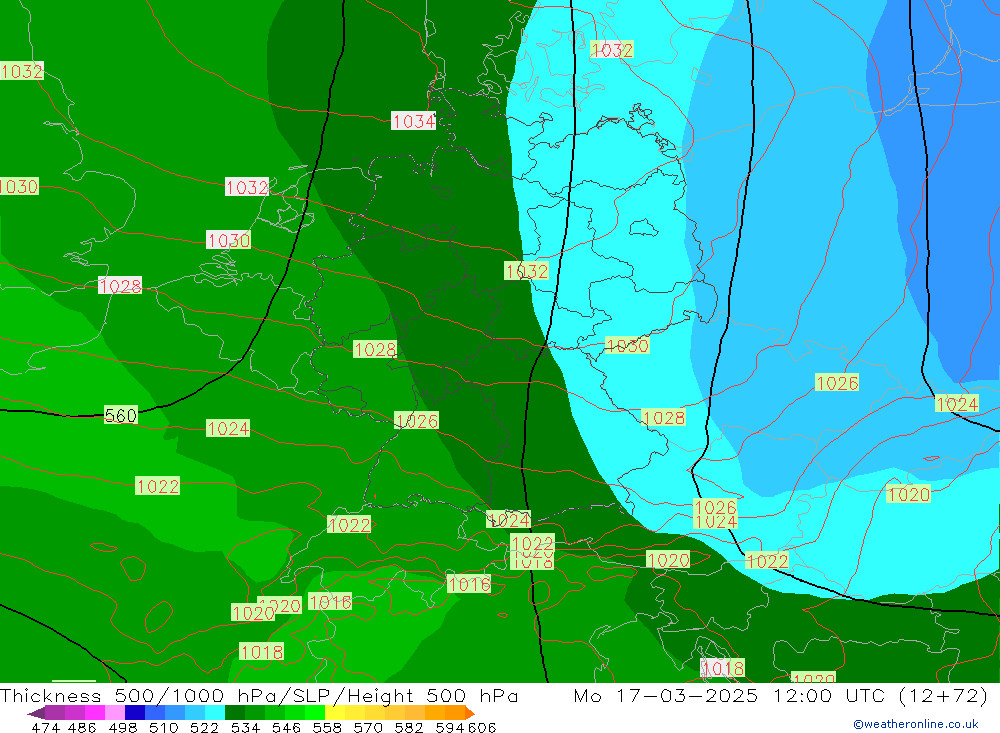Click the forecast date "Mo 17-03-2025 12:00 UTC (12+72)"
Image resolution: width=1000 pixels, height=733 pixels.
(781, 695)
